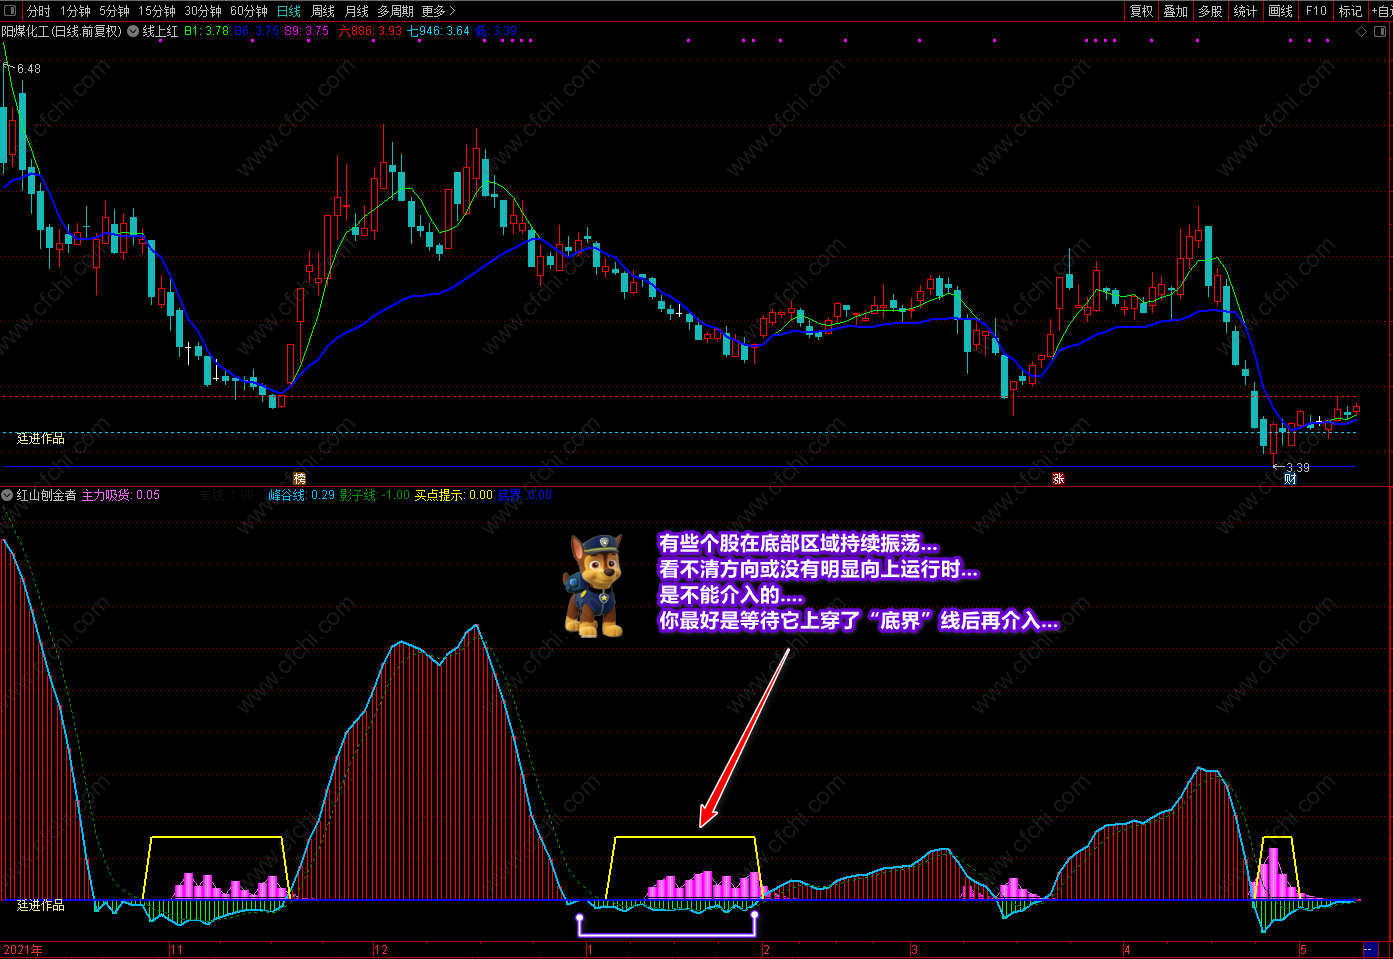Click the police puppy cartoon image
The height and width of the screenshot is (959, 1393).
594,586
